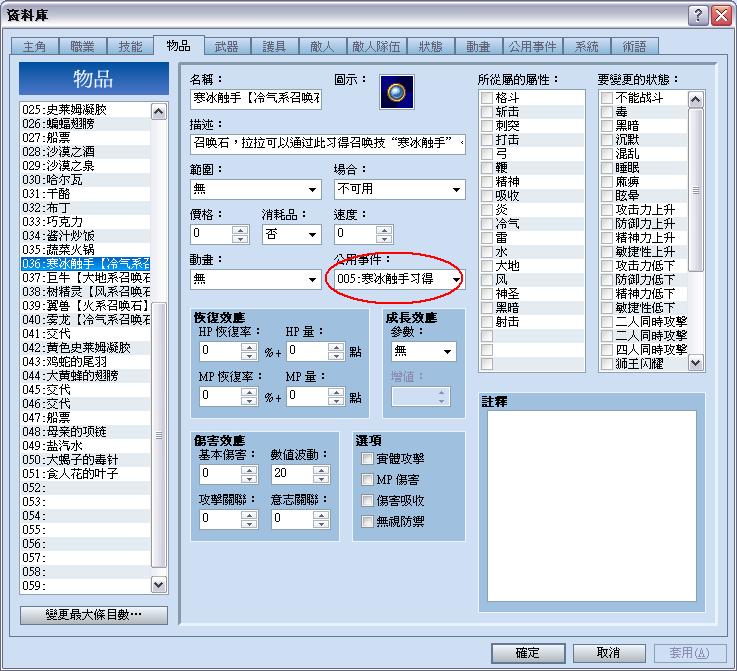The image size is (737, 671).
Task: Toggle the 不能战斗 state checkbox
Action: click(607, 98)
